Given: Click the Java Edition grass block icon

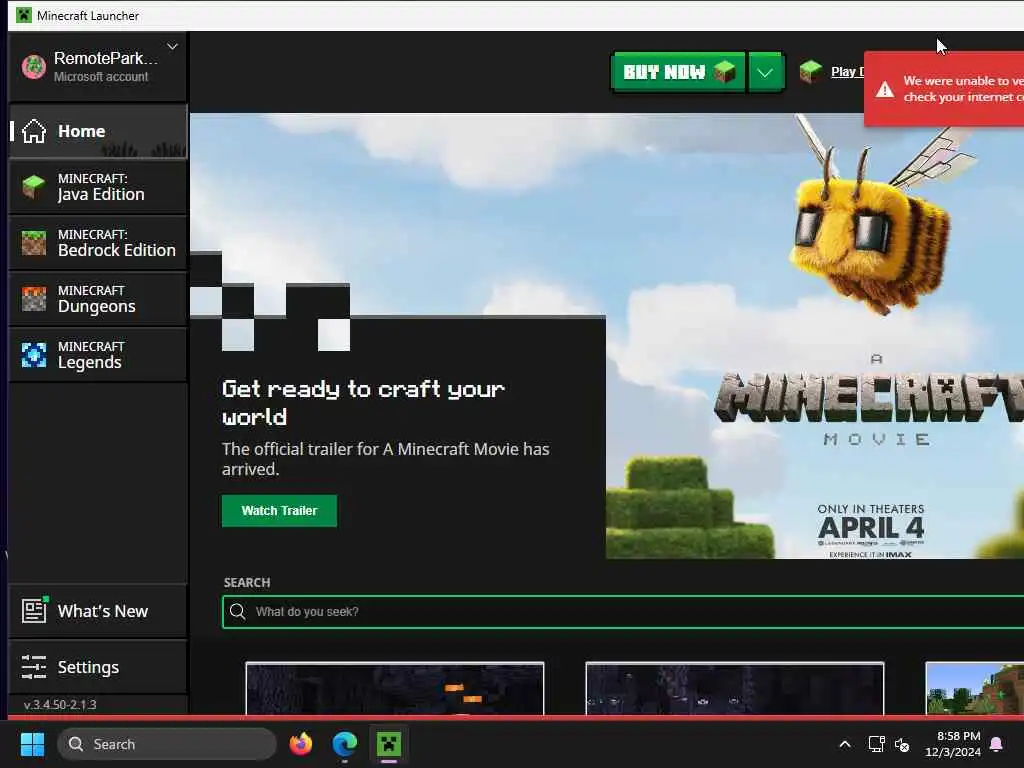Looking at the screenshot, I should (x=34, y=187).
